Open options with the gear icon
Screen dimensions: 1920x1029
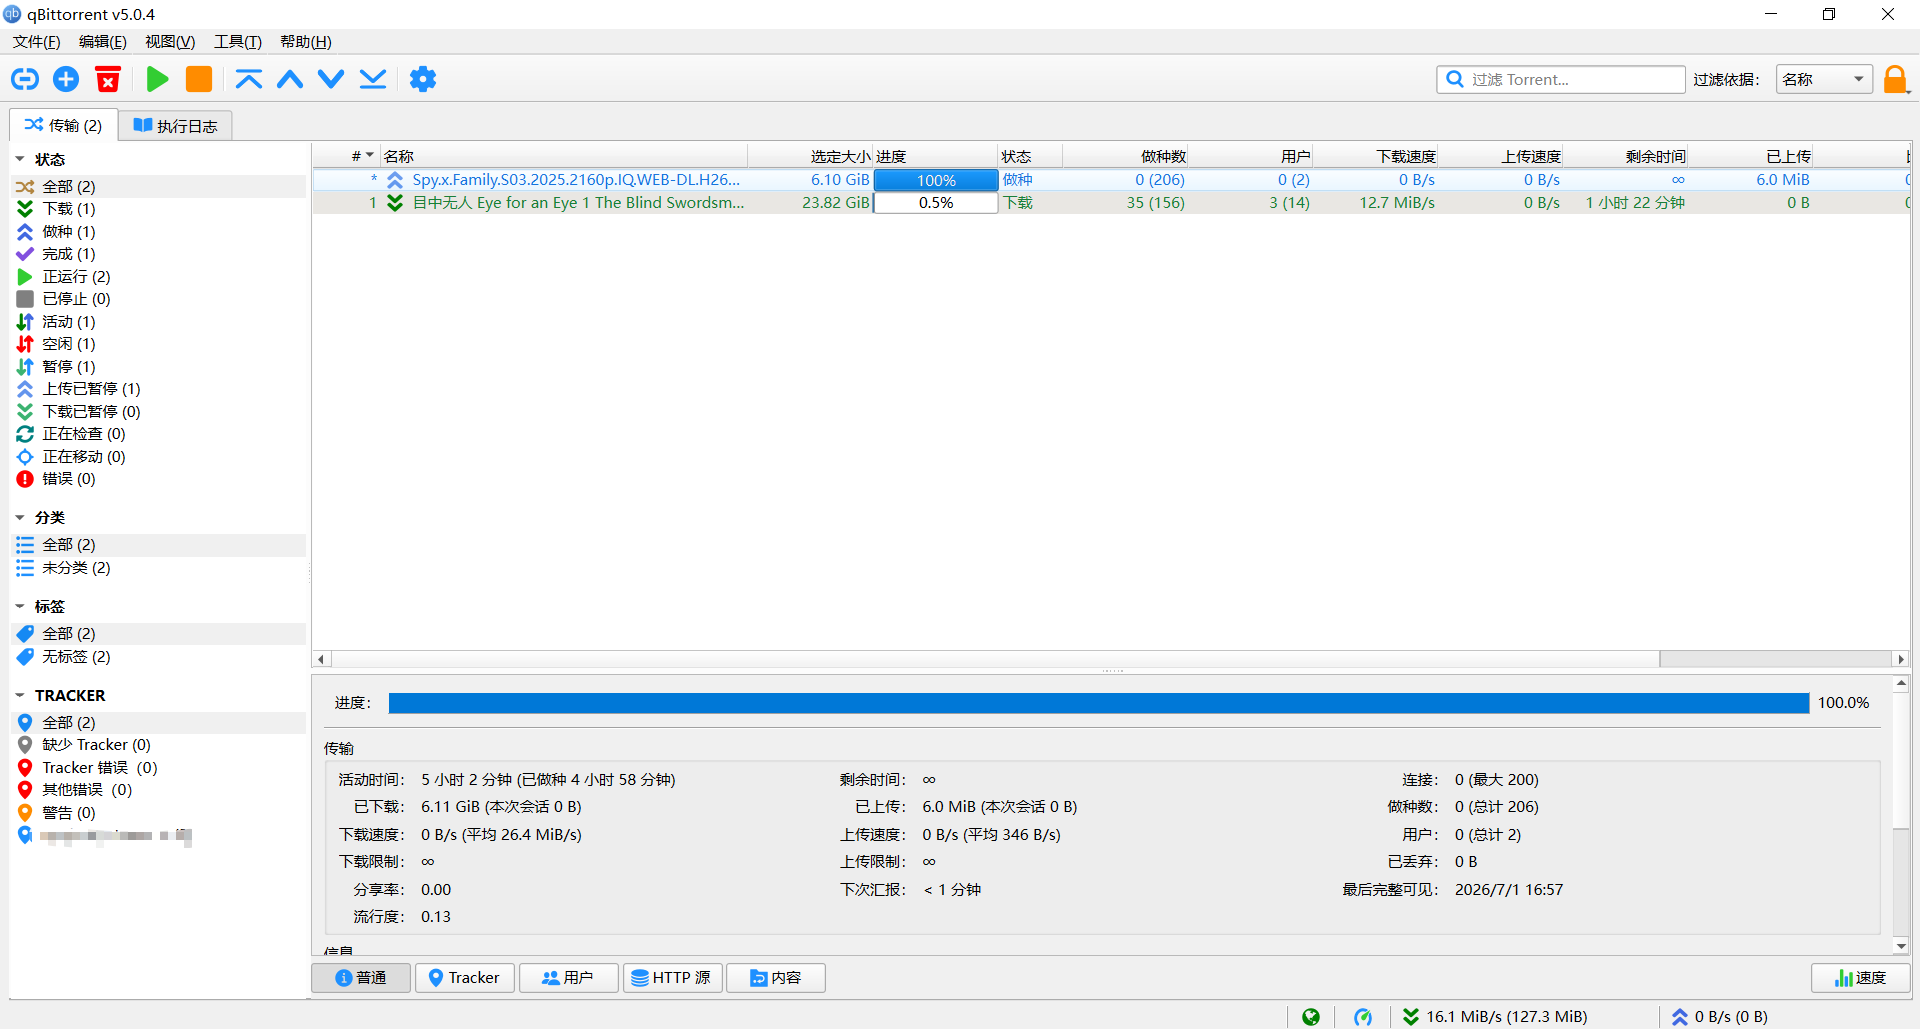click(x=423, y=79)
